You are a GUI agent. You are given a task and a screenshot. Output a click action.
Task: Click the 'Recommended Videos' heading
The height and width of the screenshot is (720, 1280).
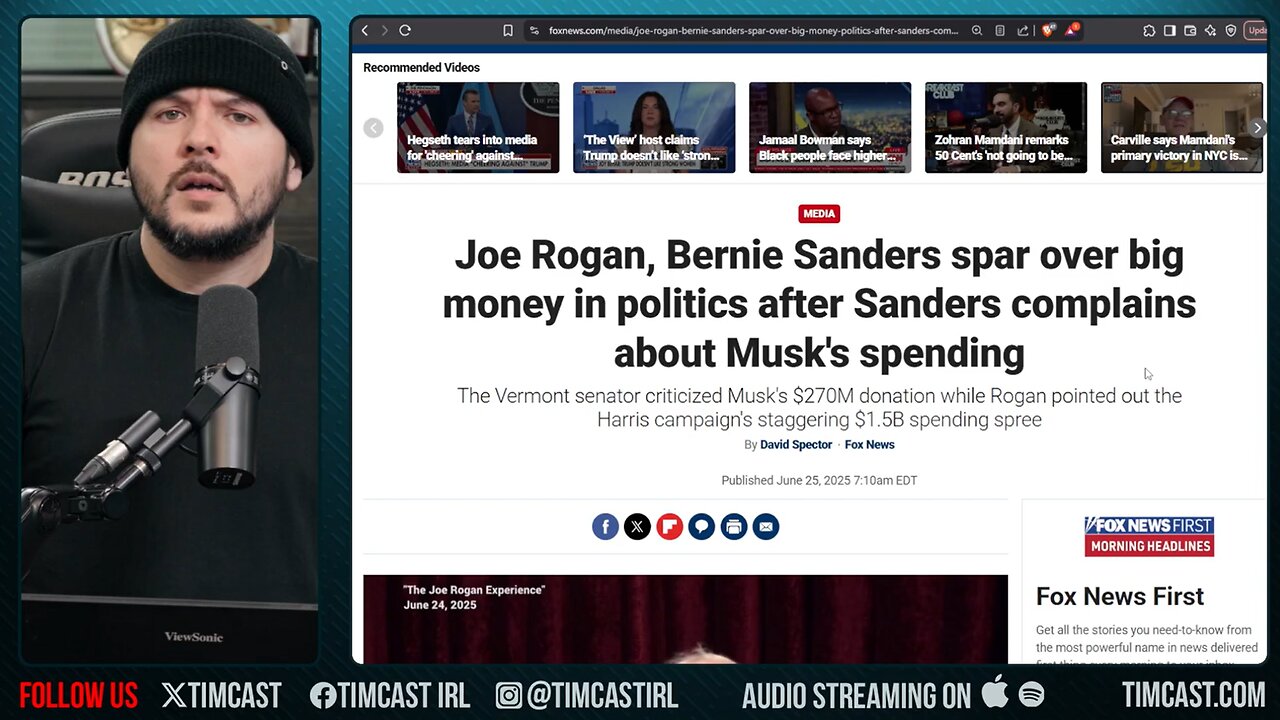(421, 67)
